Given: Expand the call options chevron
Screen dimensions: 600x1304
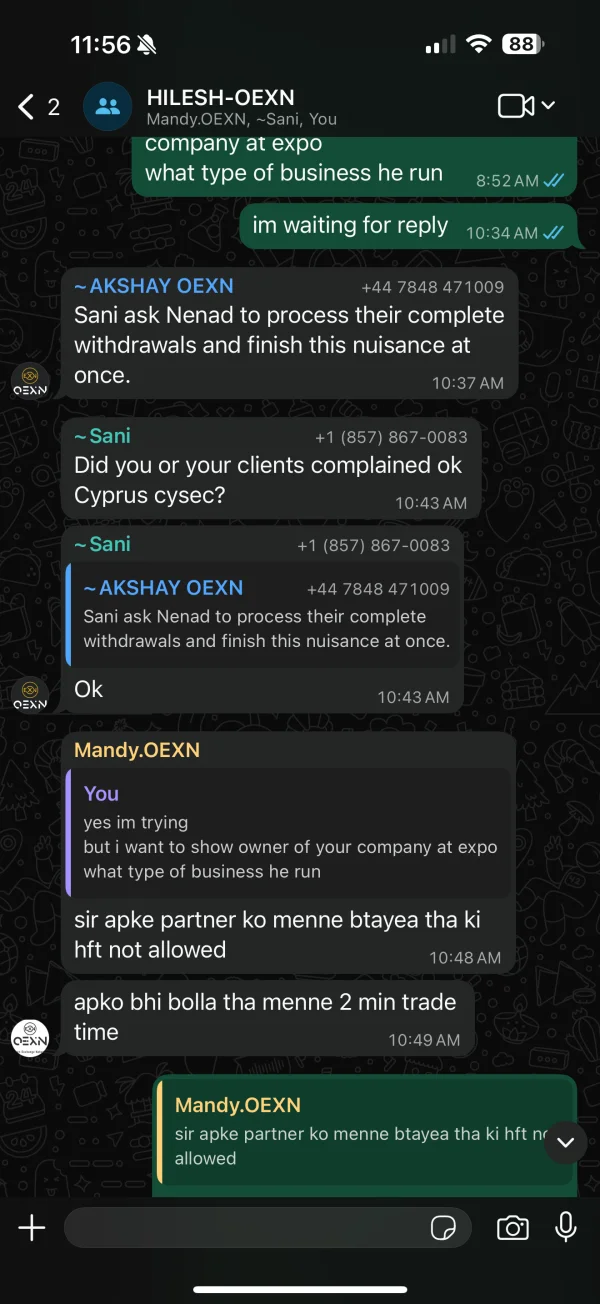Looking at the screenshot, I should [548, 106].
